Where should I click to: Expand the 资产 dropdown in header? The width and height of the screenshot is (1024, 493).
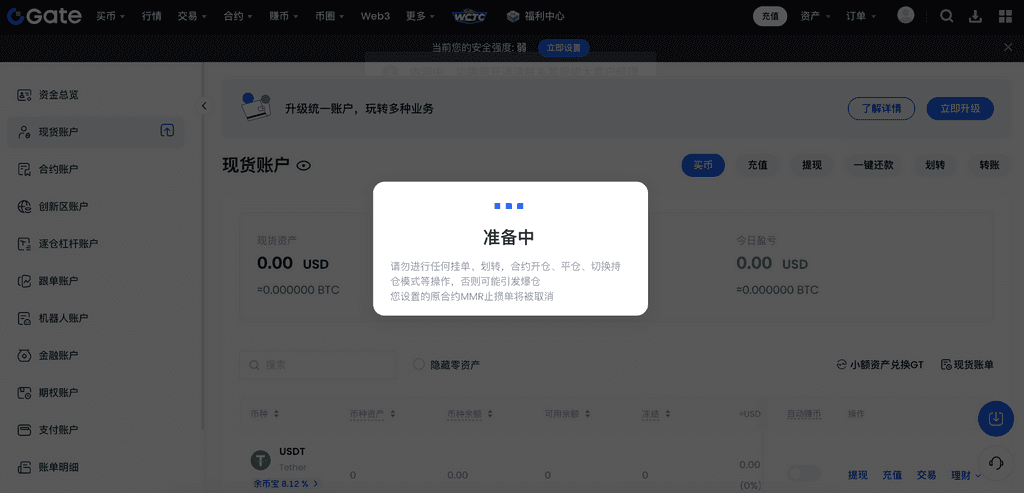tap(816, 16)
